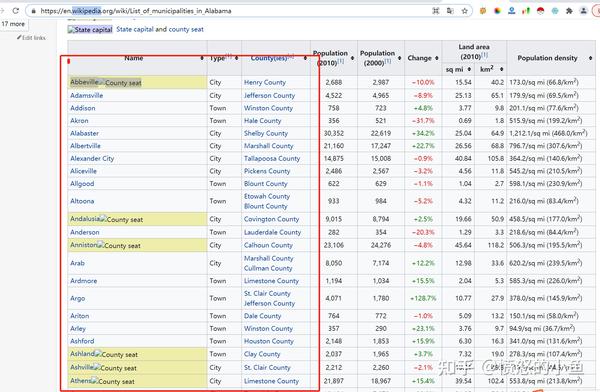Click the site lock icon beside URL
This screenshot has height=392, width=600.
point(34,11)
